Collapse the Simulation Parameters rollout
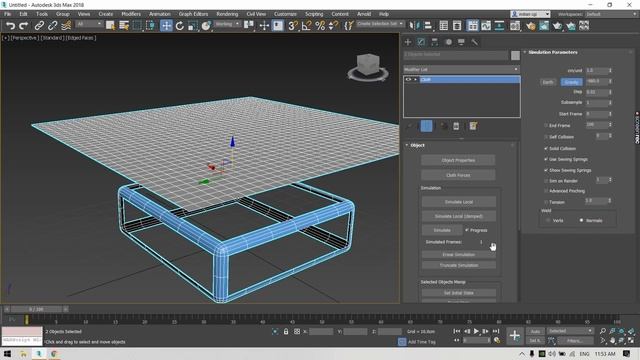Image resolution: width=640 pixels, height=360 pixels. click(552, 52)
